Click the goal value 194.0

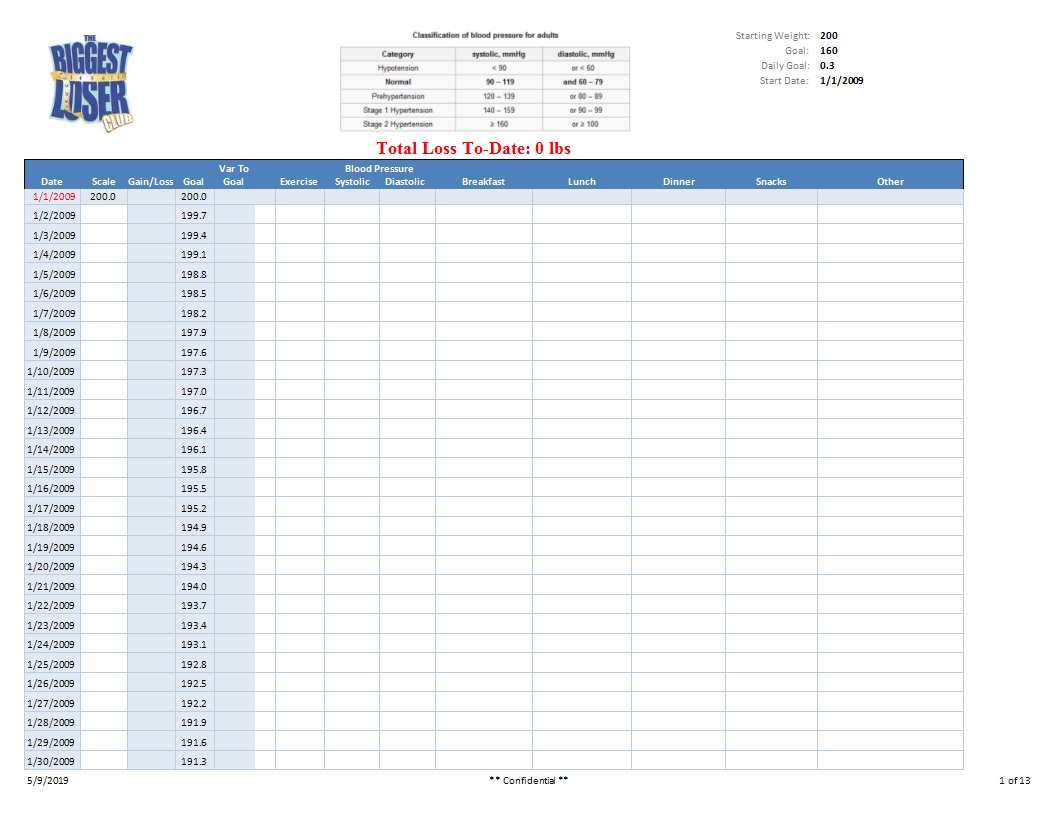pyautogui.click(x=194, y=586)
